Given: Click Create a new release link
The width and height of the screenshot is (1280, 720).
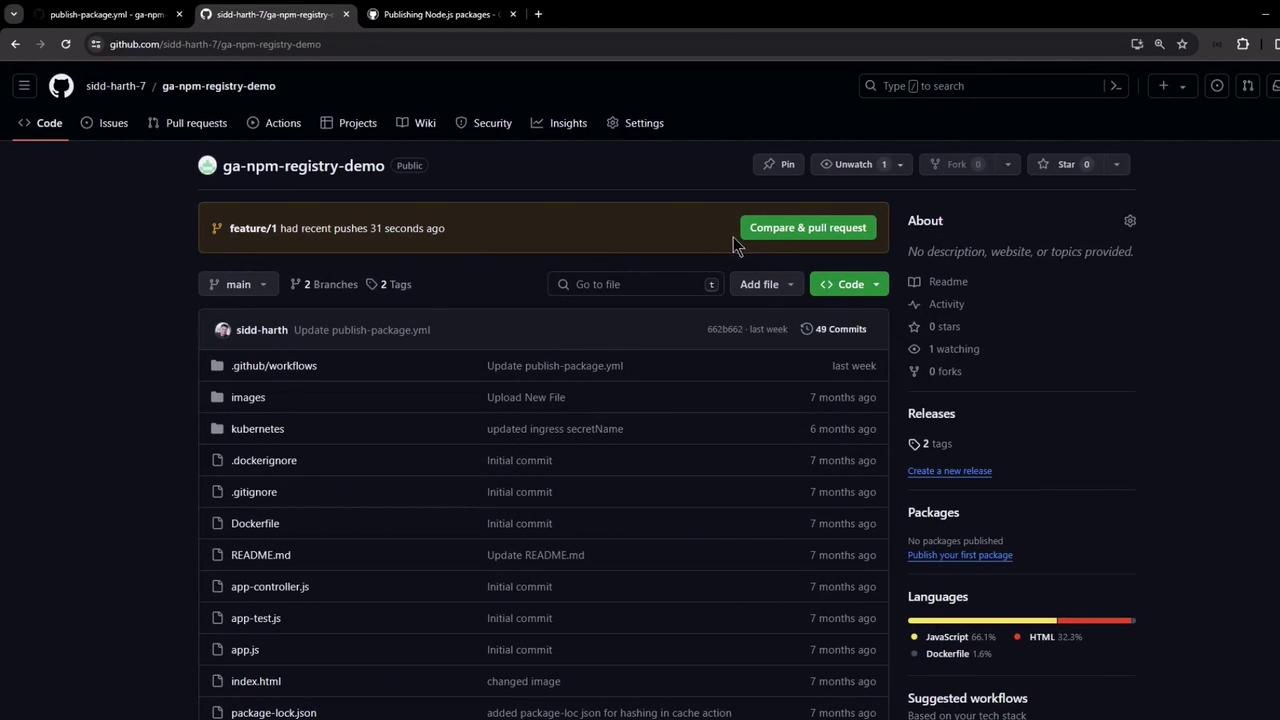Looking at the screenshot, I should 950,471.
